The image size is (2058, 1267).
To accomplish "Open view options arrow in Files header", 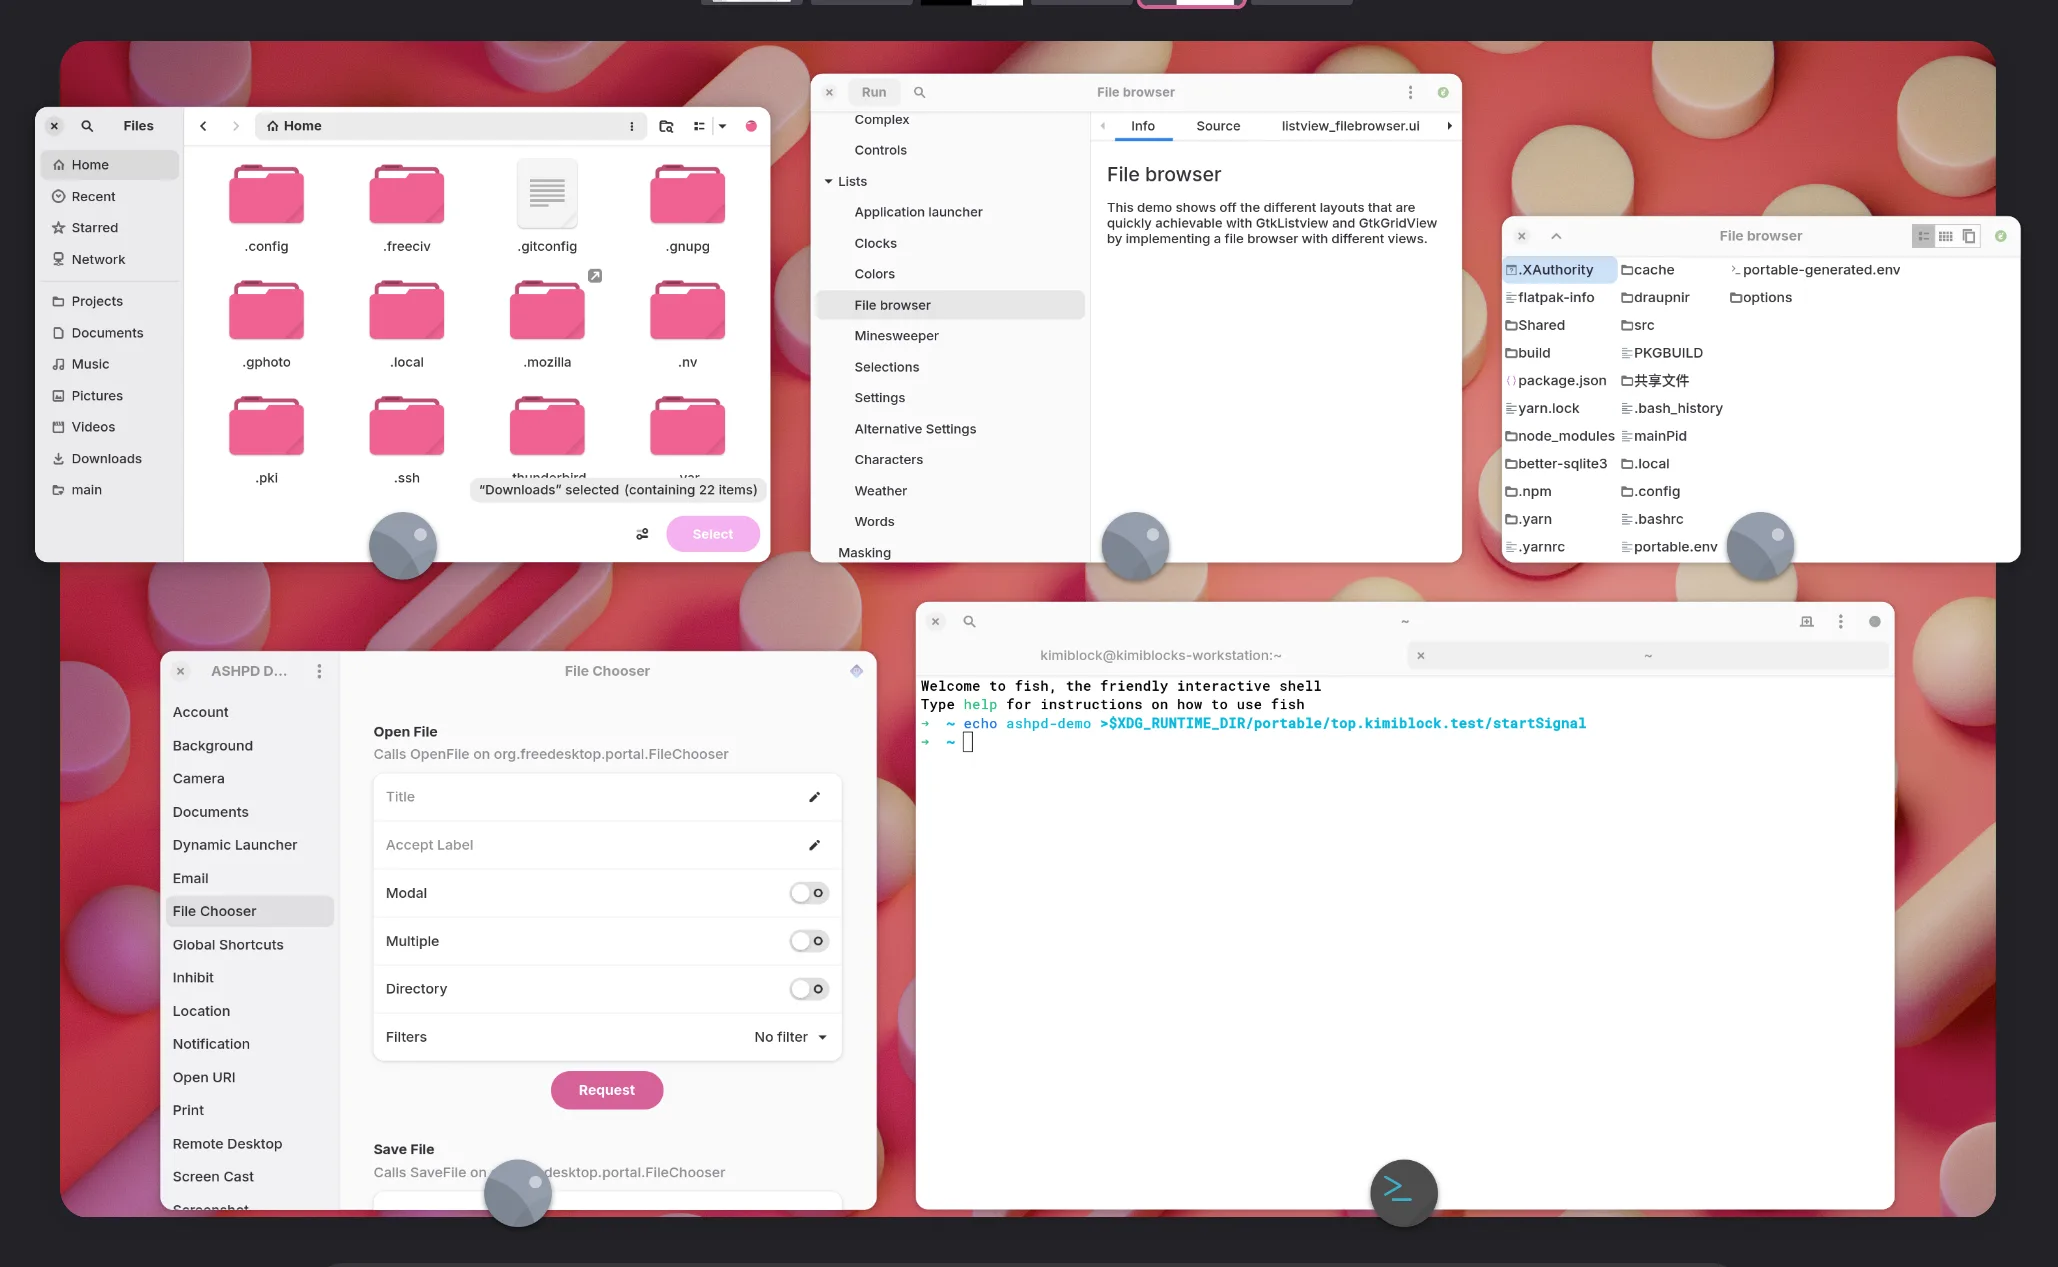I will tap(722, 126).
